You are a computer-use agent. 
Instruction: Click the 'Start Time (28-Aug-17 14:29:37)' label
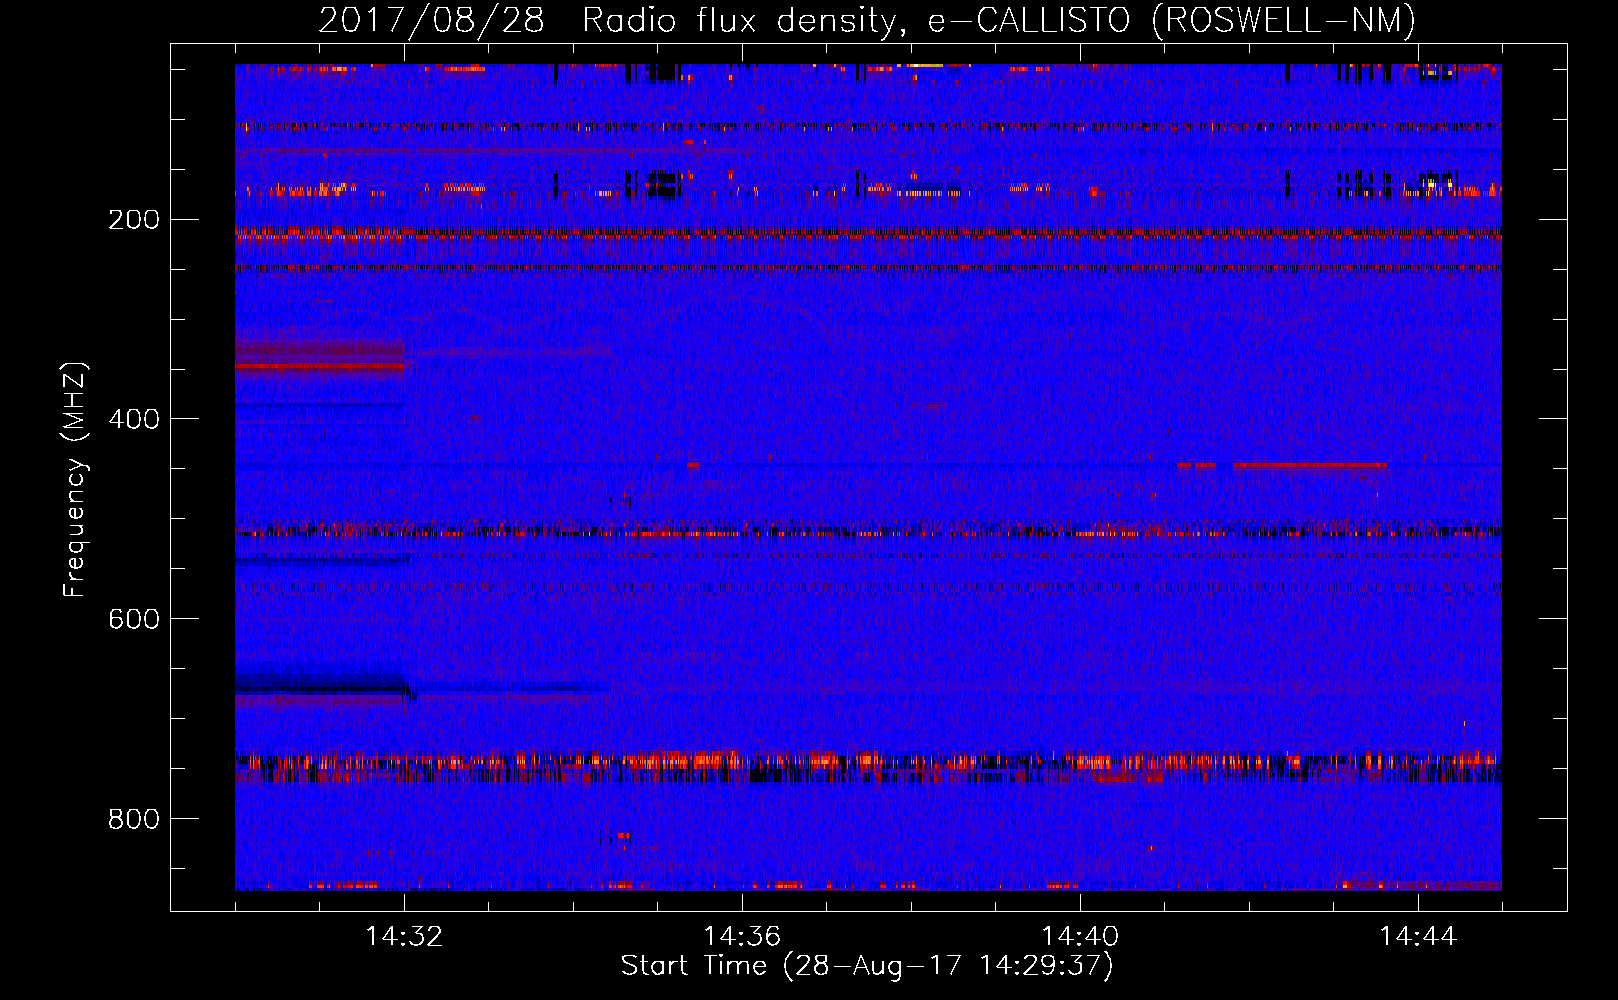[x=867, y=966]
